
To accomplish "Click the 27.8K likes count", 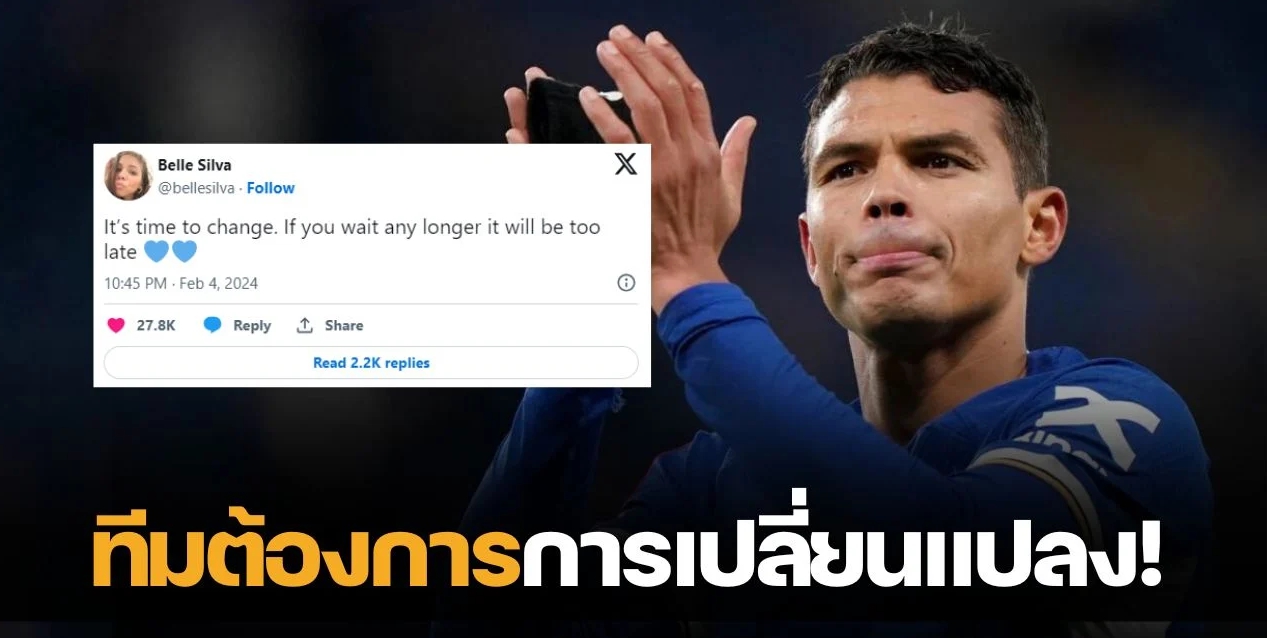I will (156, 325).
